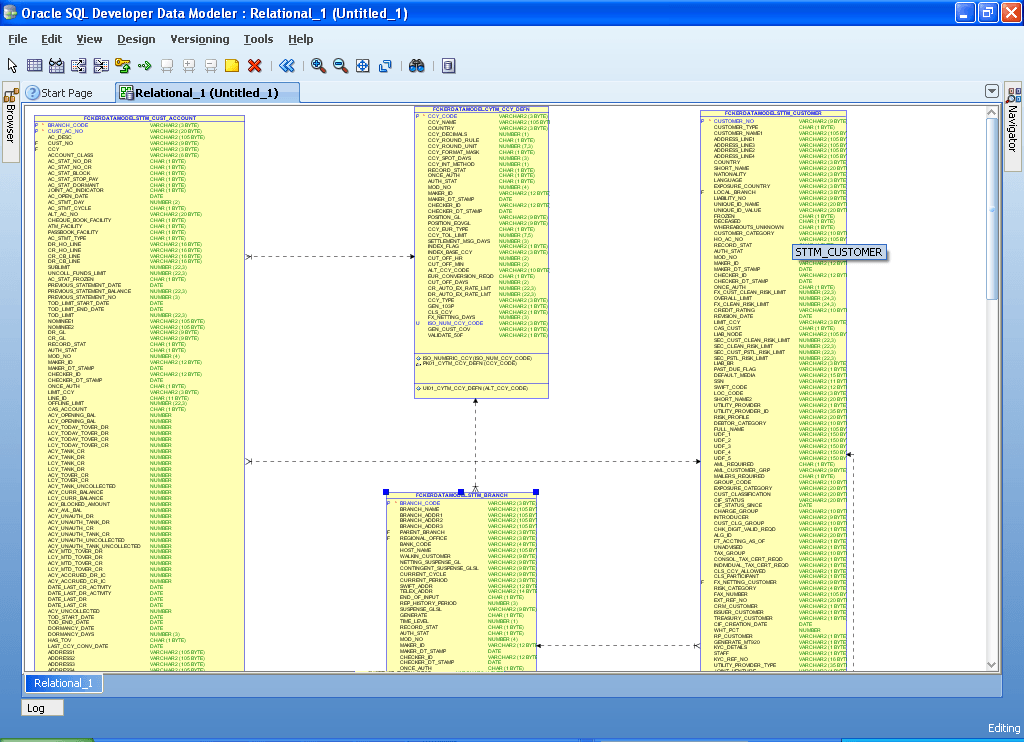The height and width of the screenshot is (742, 1024).
Task: Add a note with the yellow Note icon
Action: coord(234,65)
